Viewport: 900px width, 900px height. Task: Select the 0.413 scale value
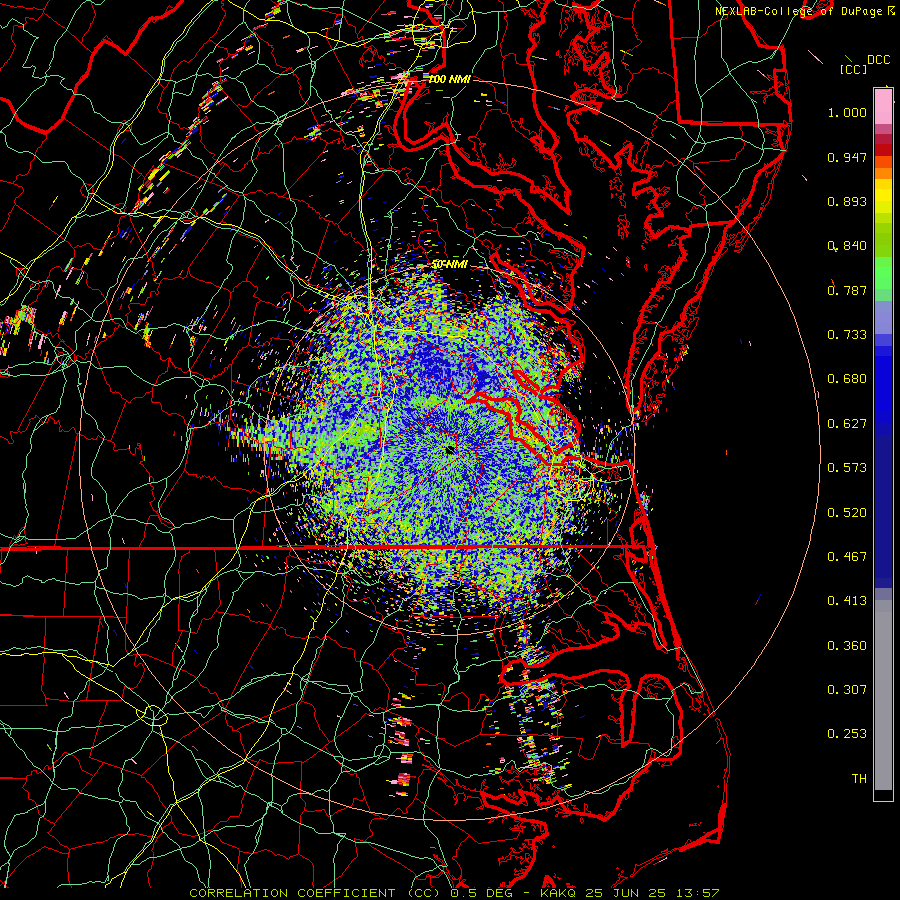pos(847,601)
